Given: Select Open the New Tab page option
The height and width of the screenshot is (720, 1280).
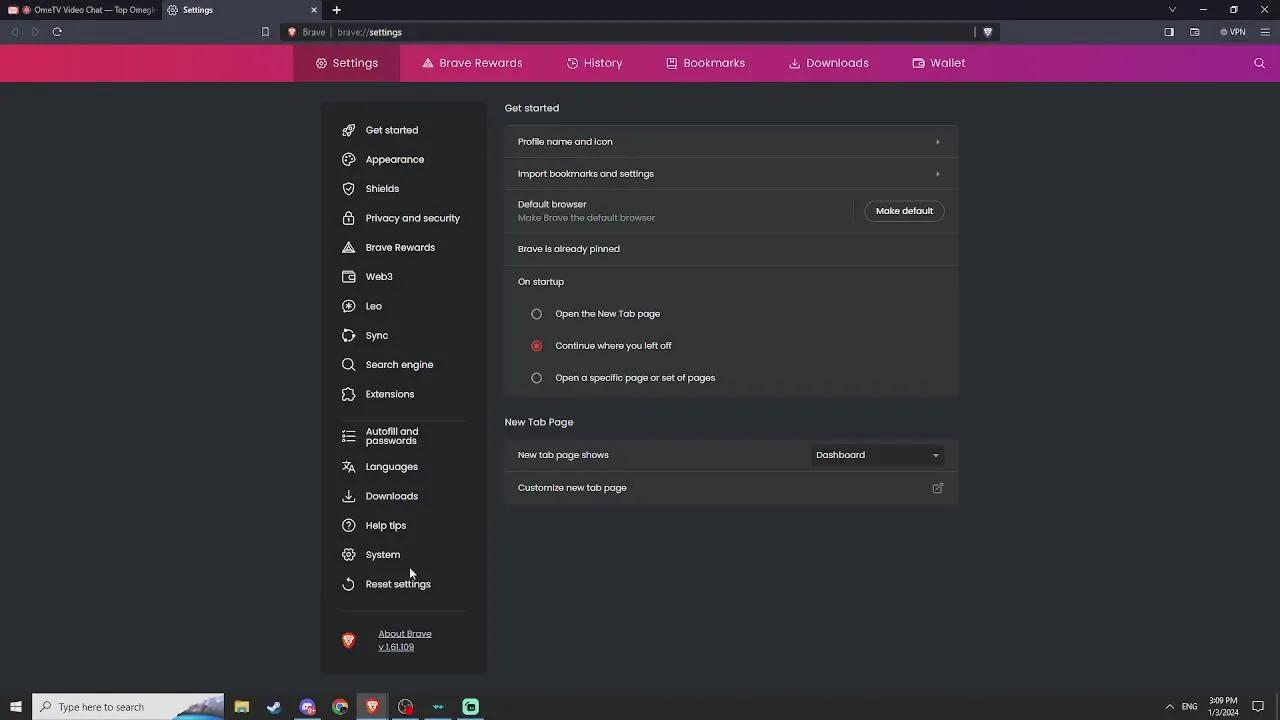Looking at the screenshot, I should point(537,314).
